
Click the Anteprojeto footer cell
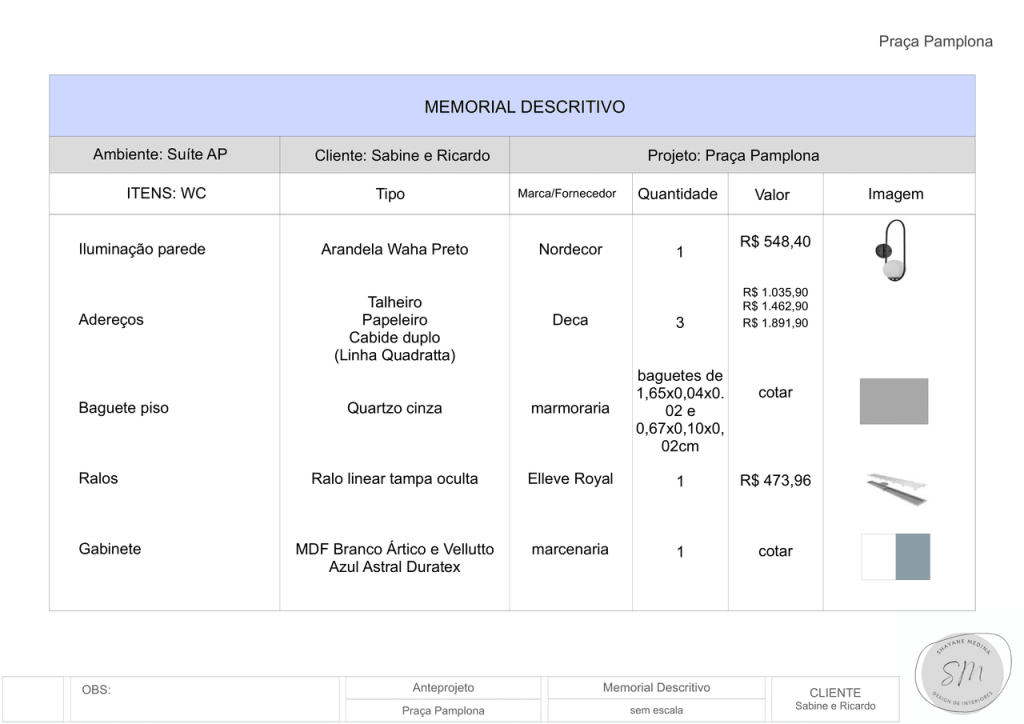coord(443,688)
